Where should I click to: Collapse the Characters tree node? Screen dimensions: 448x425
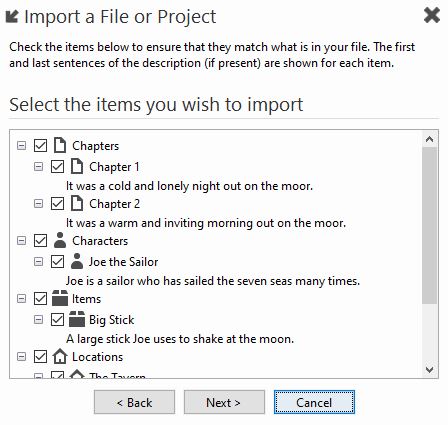(x=21, y=241)
